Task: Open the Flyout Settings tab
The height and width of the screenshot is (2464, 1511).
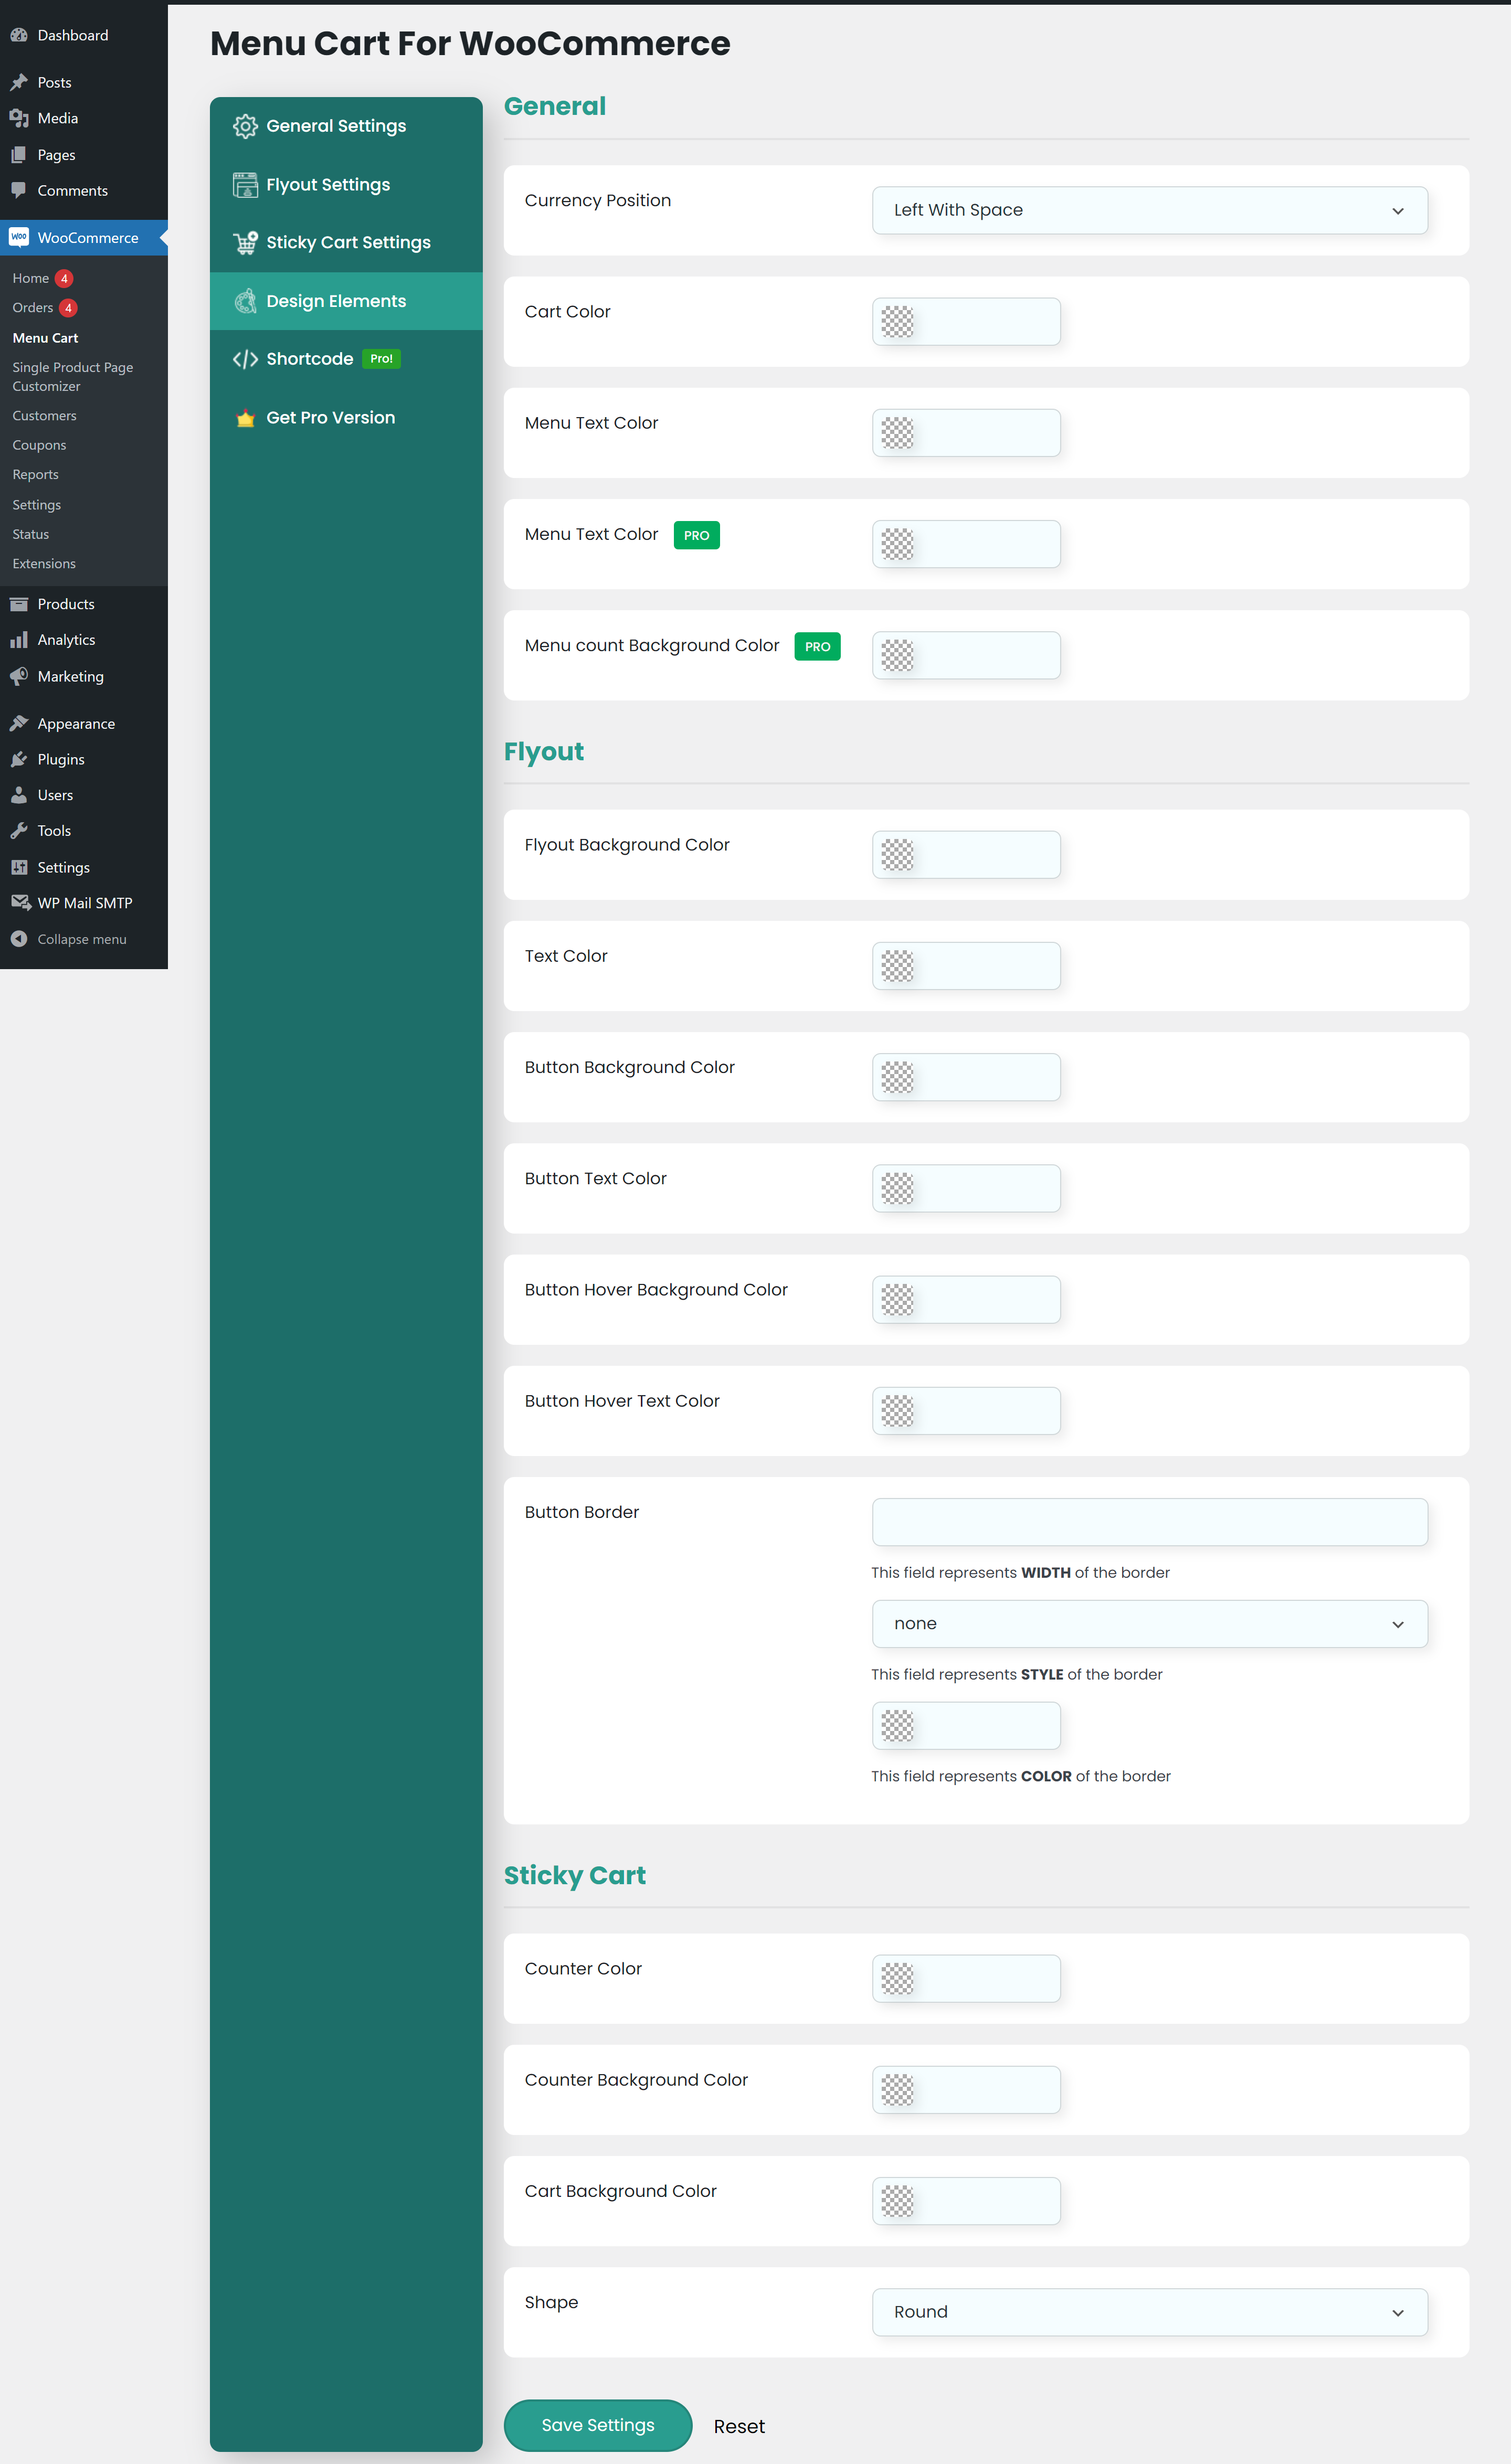Action: click(x=346, y=185)
